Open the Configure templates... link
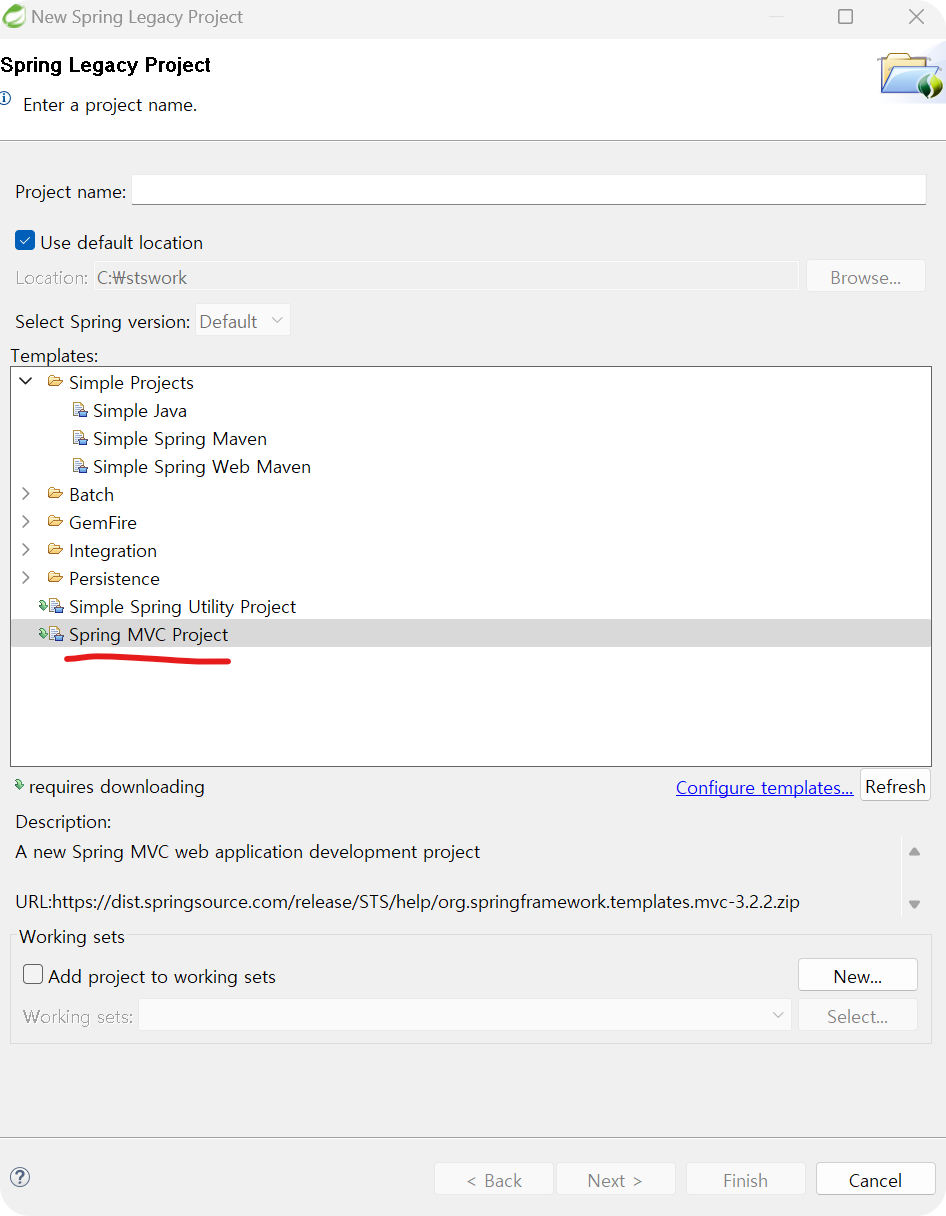 point(764,787)
